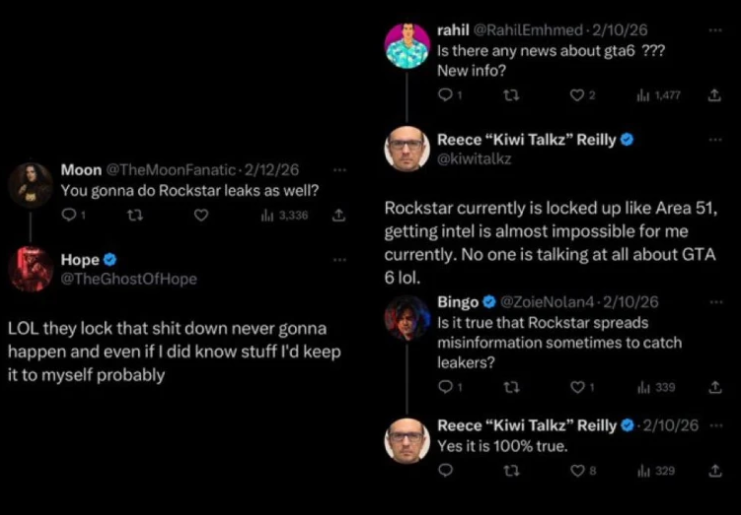
Task: Open the @kiwitalkz profile handle
Action: pyautogui.click(x=474, y=159)
